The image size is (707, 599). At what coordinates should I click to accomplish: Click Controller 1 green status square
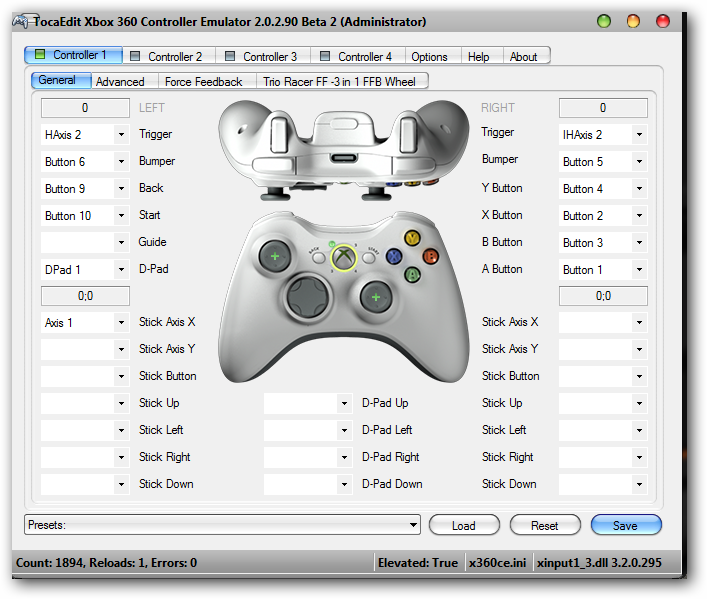[40, 55]
